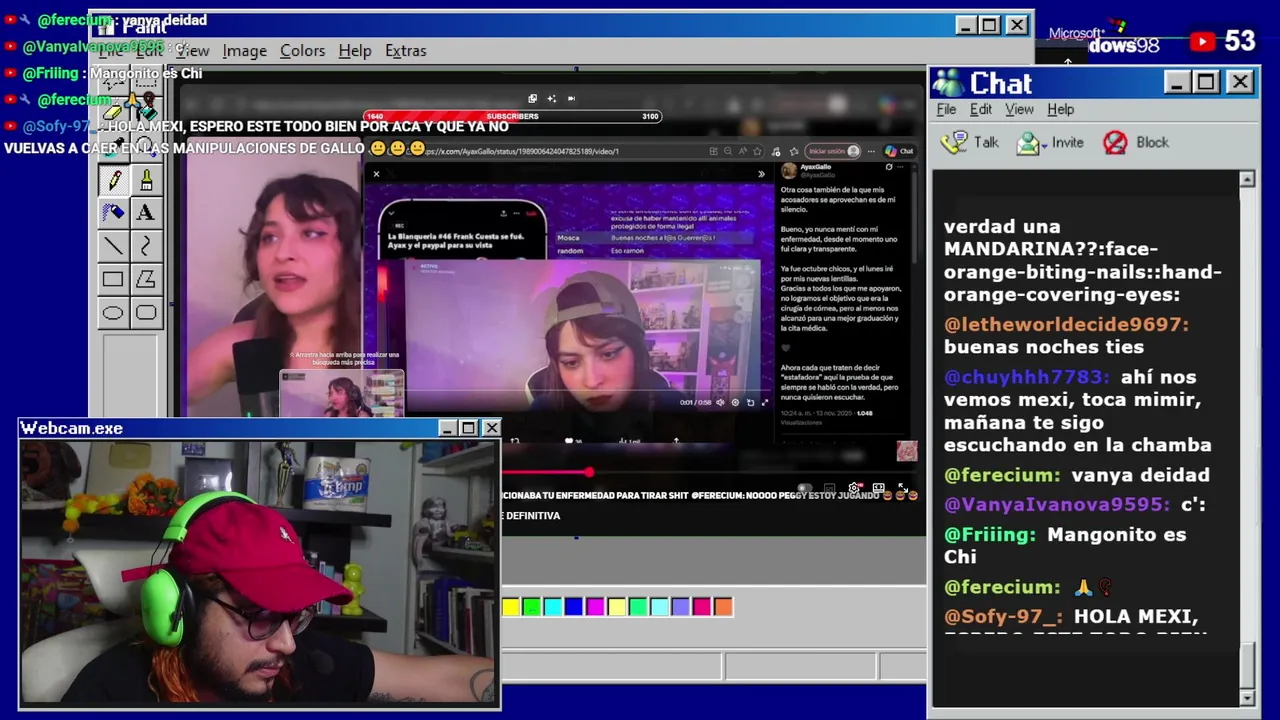Click username @Sofy-97_ in Chat window
Screen dimensions: 1280x720
[1003, 617]
